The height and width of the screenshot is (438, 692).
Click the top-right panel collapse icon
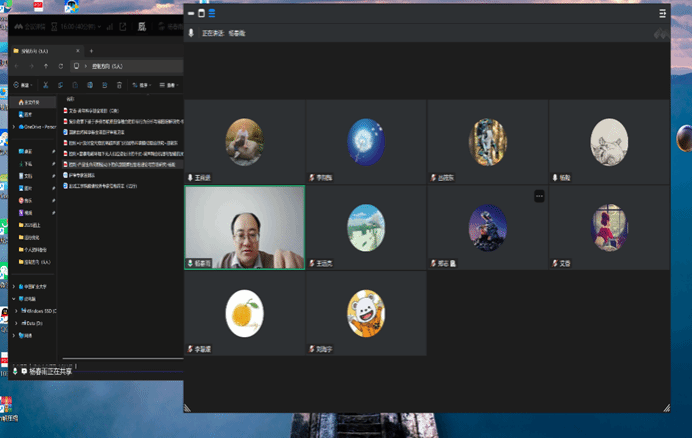click(662, 14)
